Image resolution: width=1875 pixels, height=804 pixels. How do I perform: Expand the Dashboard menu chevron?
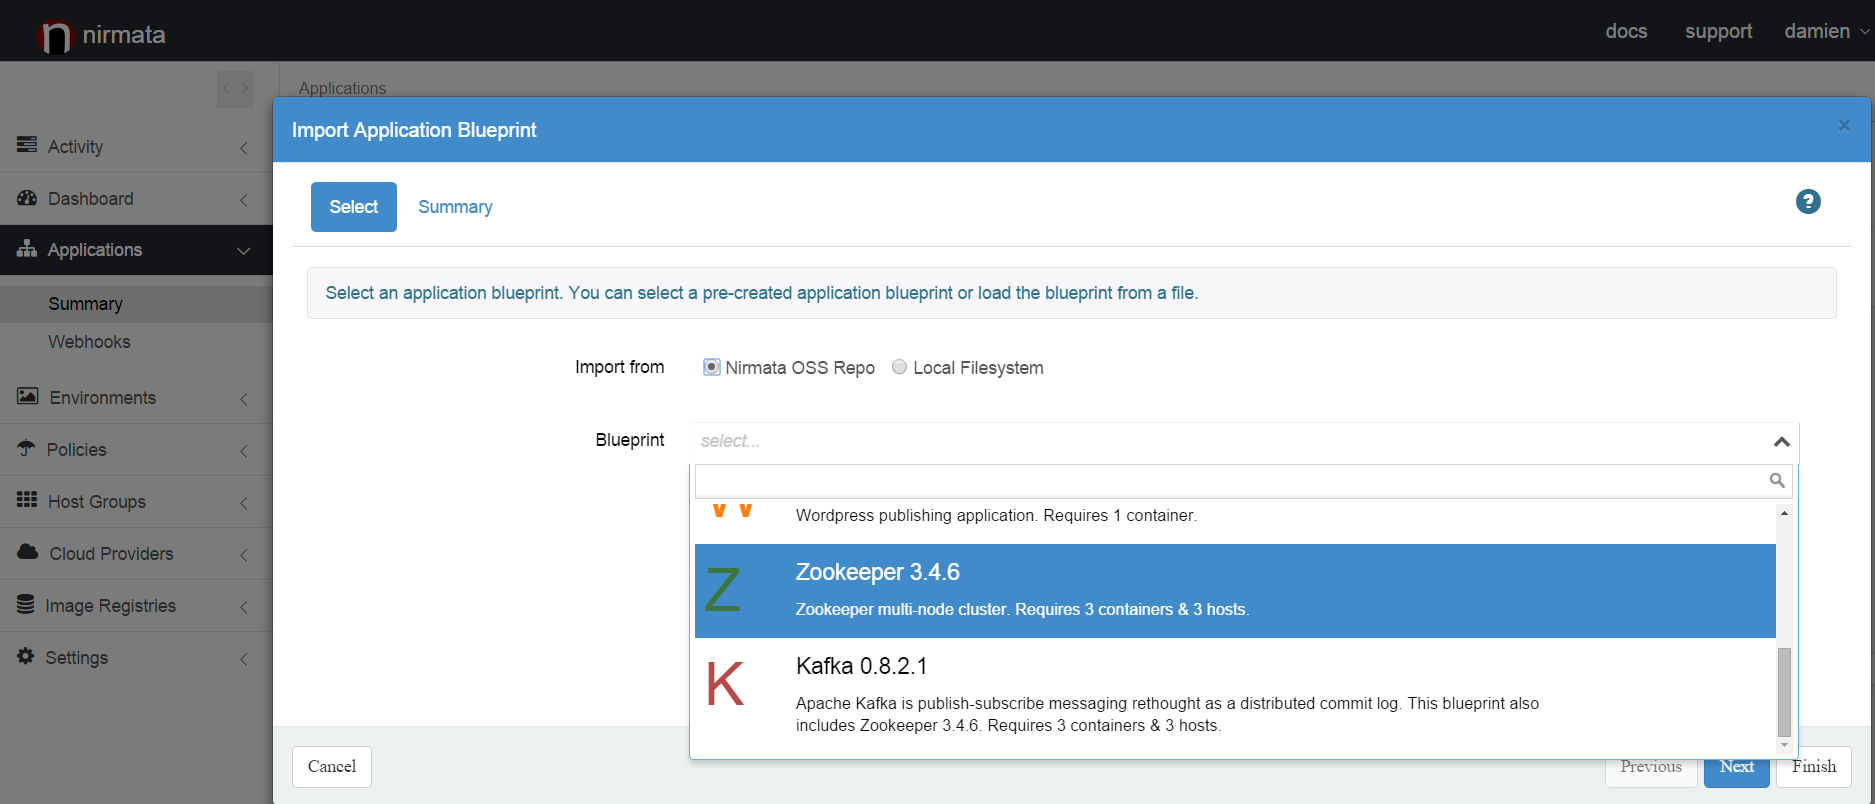click(244, 200)
